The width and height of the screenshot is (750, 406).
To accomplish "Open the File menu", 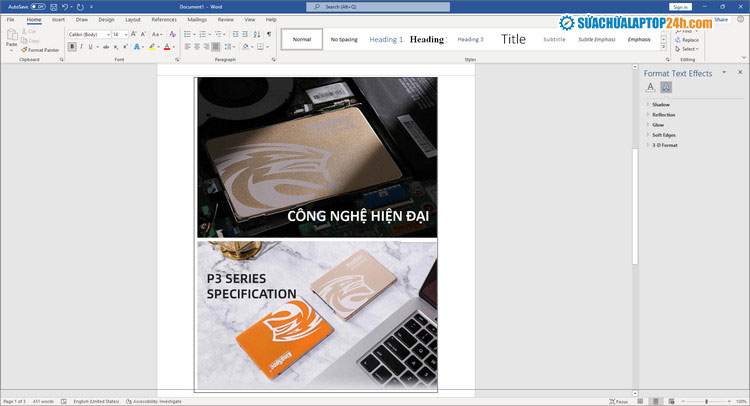I will coord(11,20).
